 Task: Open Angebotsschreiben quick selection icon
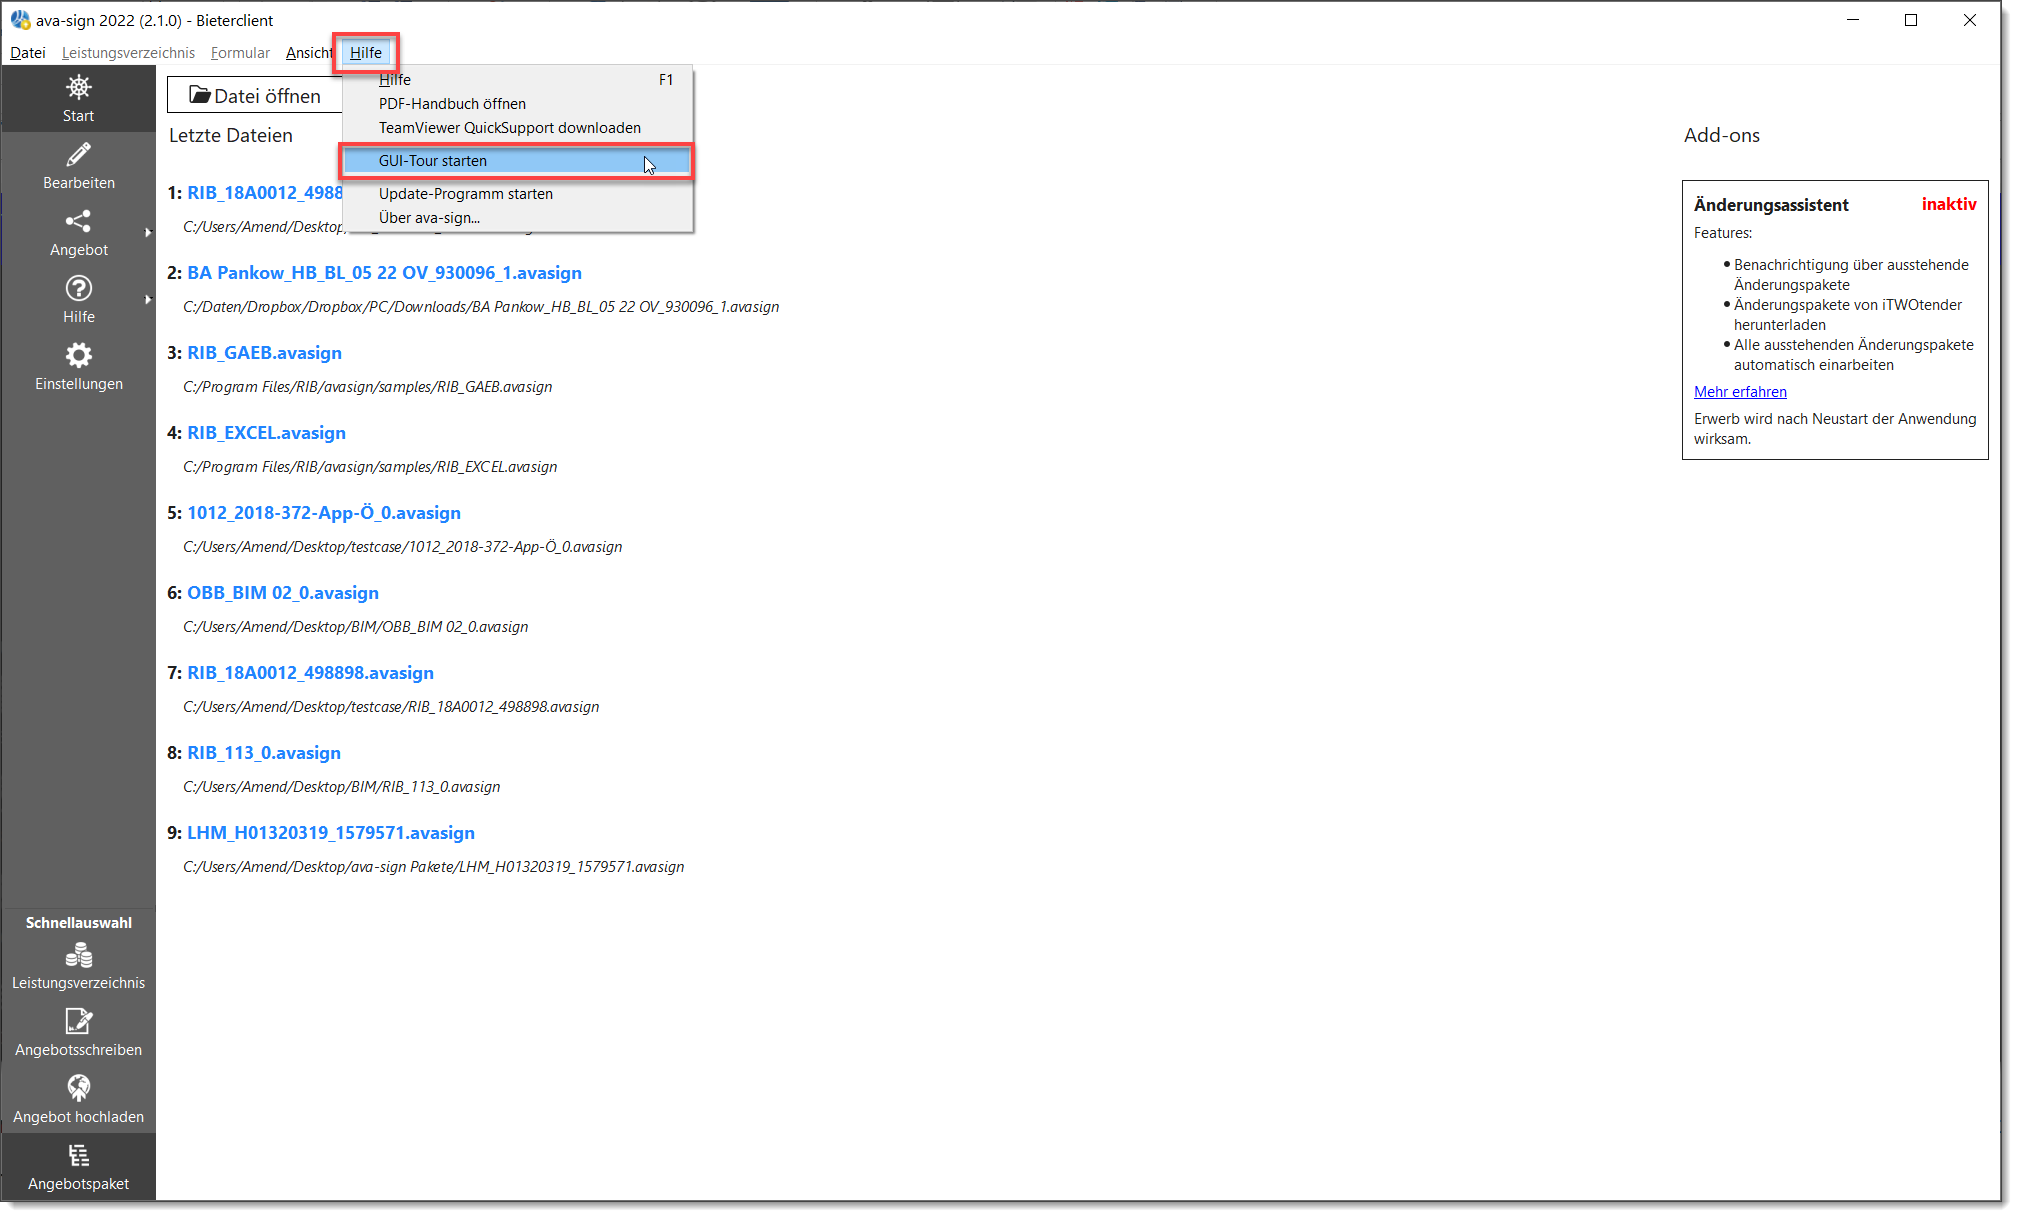78,1021
